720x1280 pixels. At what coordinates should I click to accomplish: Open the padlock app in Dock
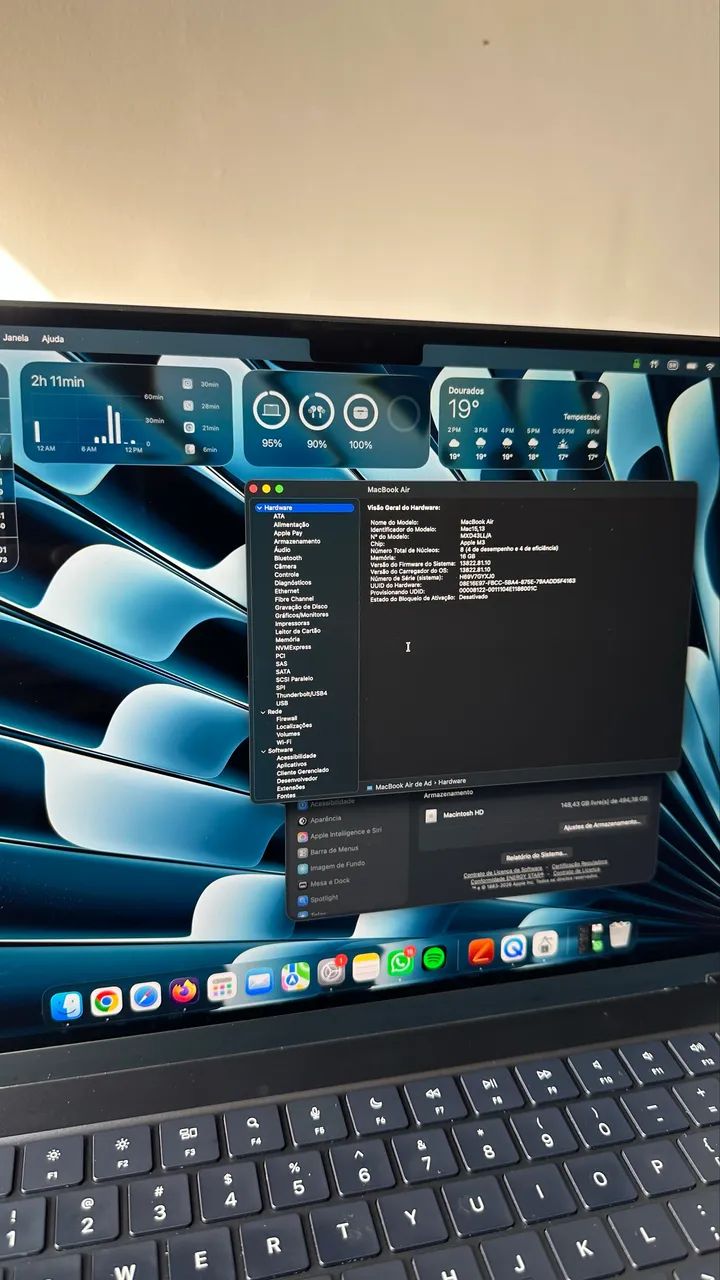[545, 943]
